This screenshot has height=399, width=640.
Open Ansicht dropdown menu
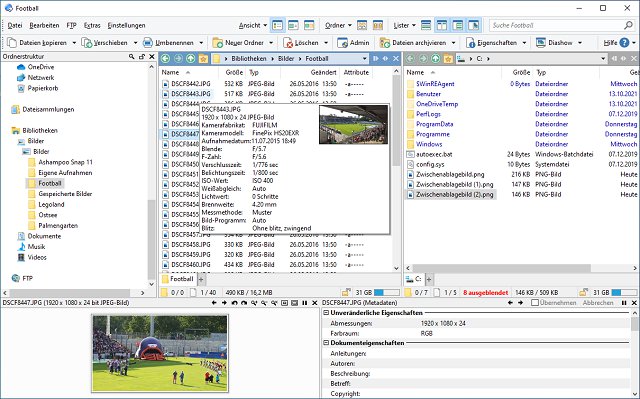[x=253, y=25]
